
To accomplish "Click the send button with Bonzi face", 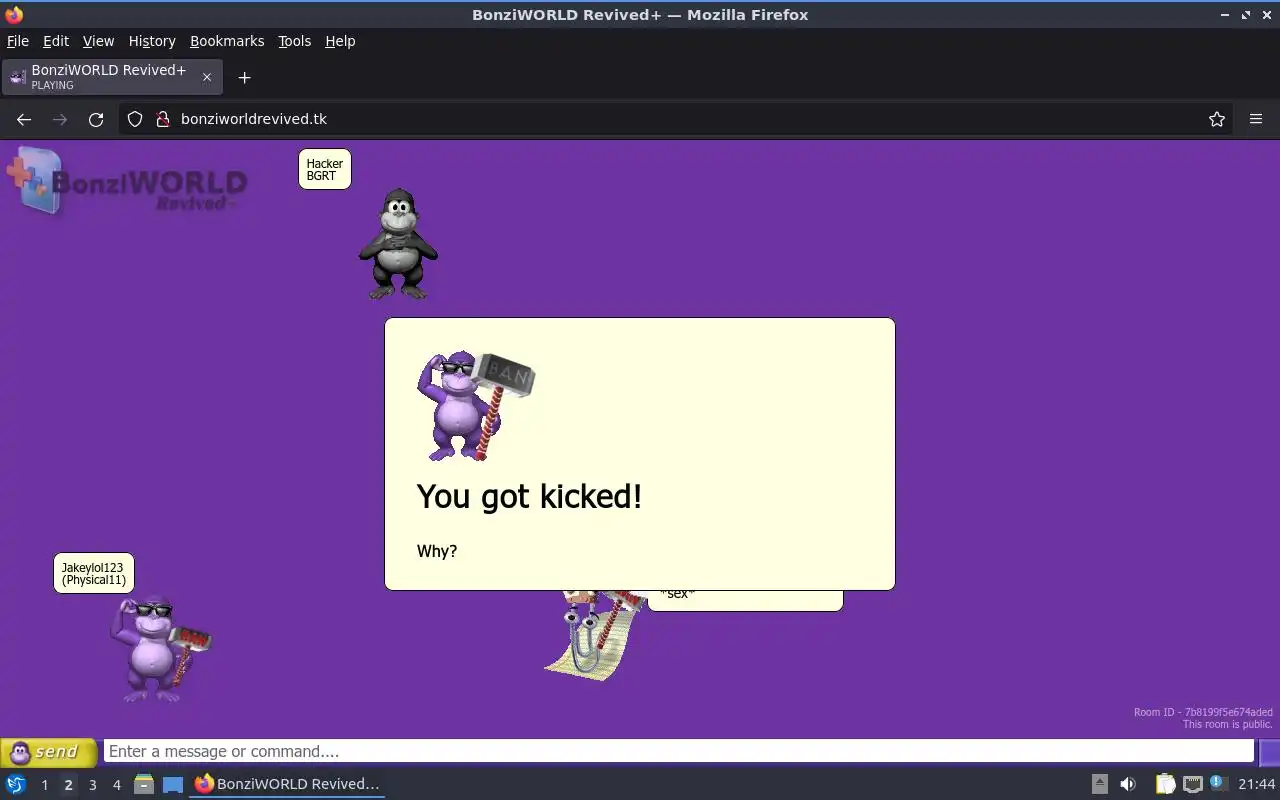I will pos(48,752).
